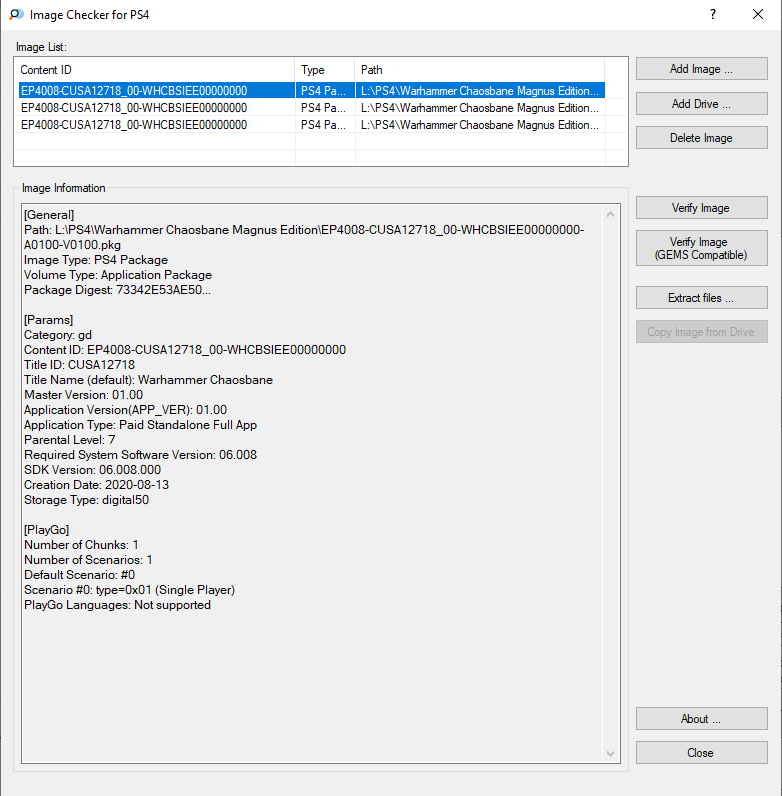Click the Application Version(APP_VER) line

pyautogui.click(x=125, y=410)
